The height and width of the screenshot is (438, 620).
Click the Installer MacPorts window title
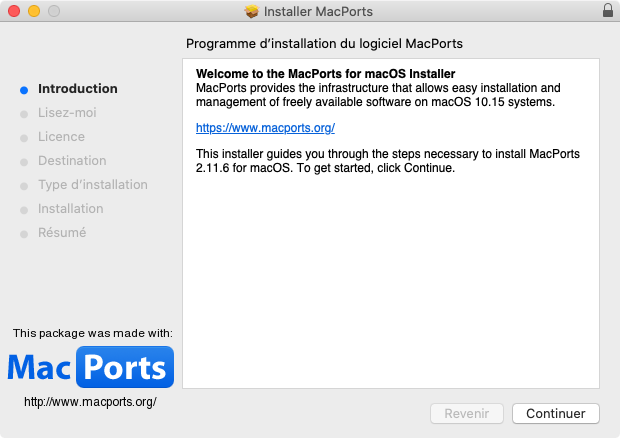(320, 12)
